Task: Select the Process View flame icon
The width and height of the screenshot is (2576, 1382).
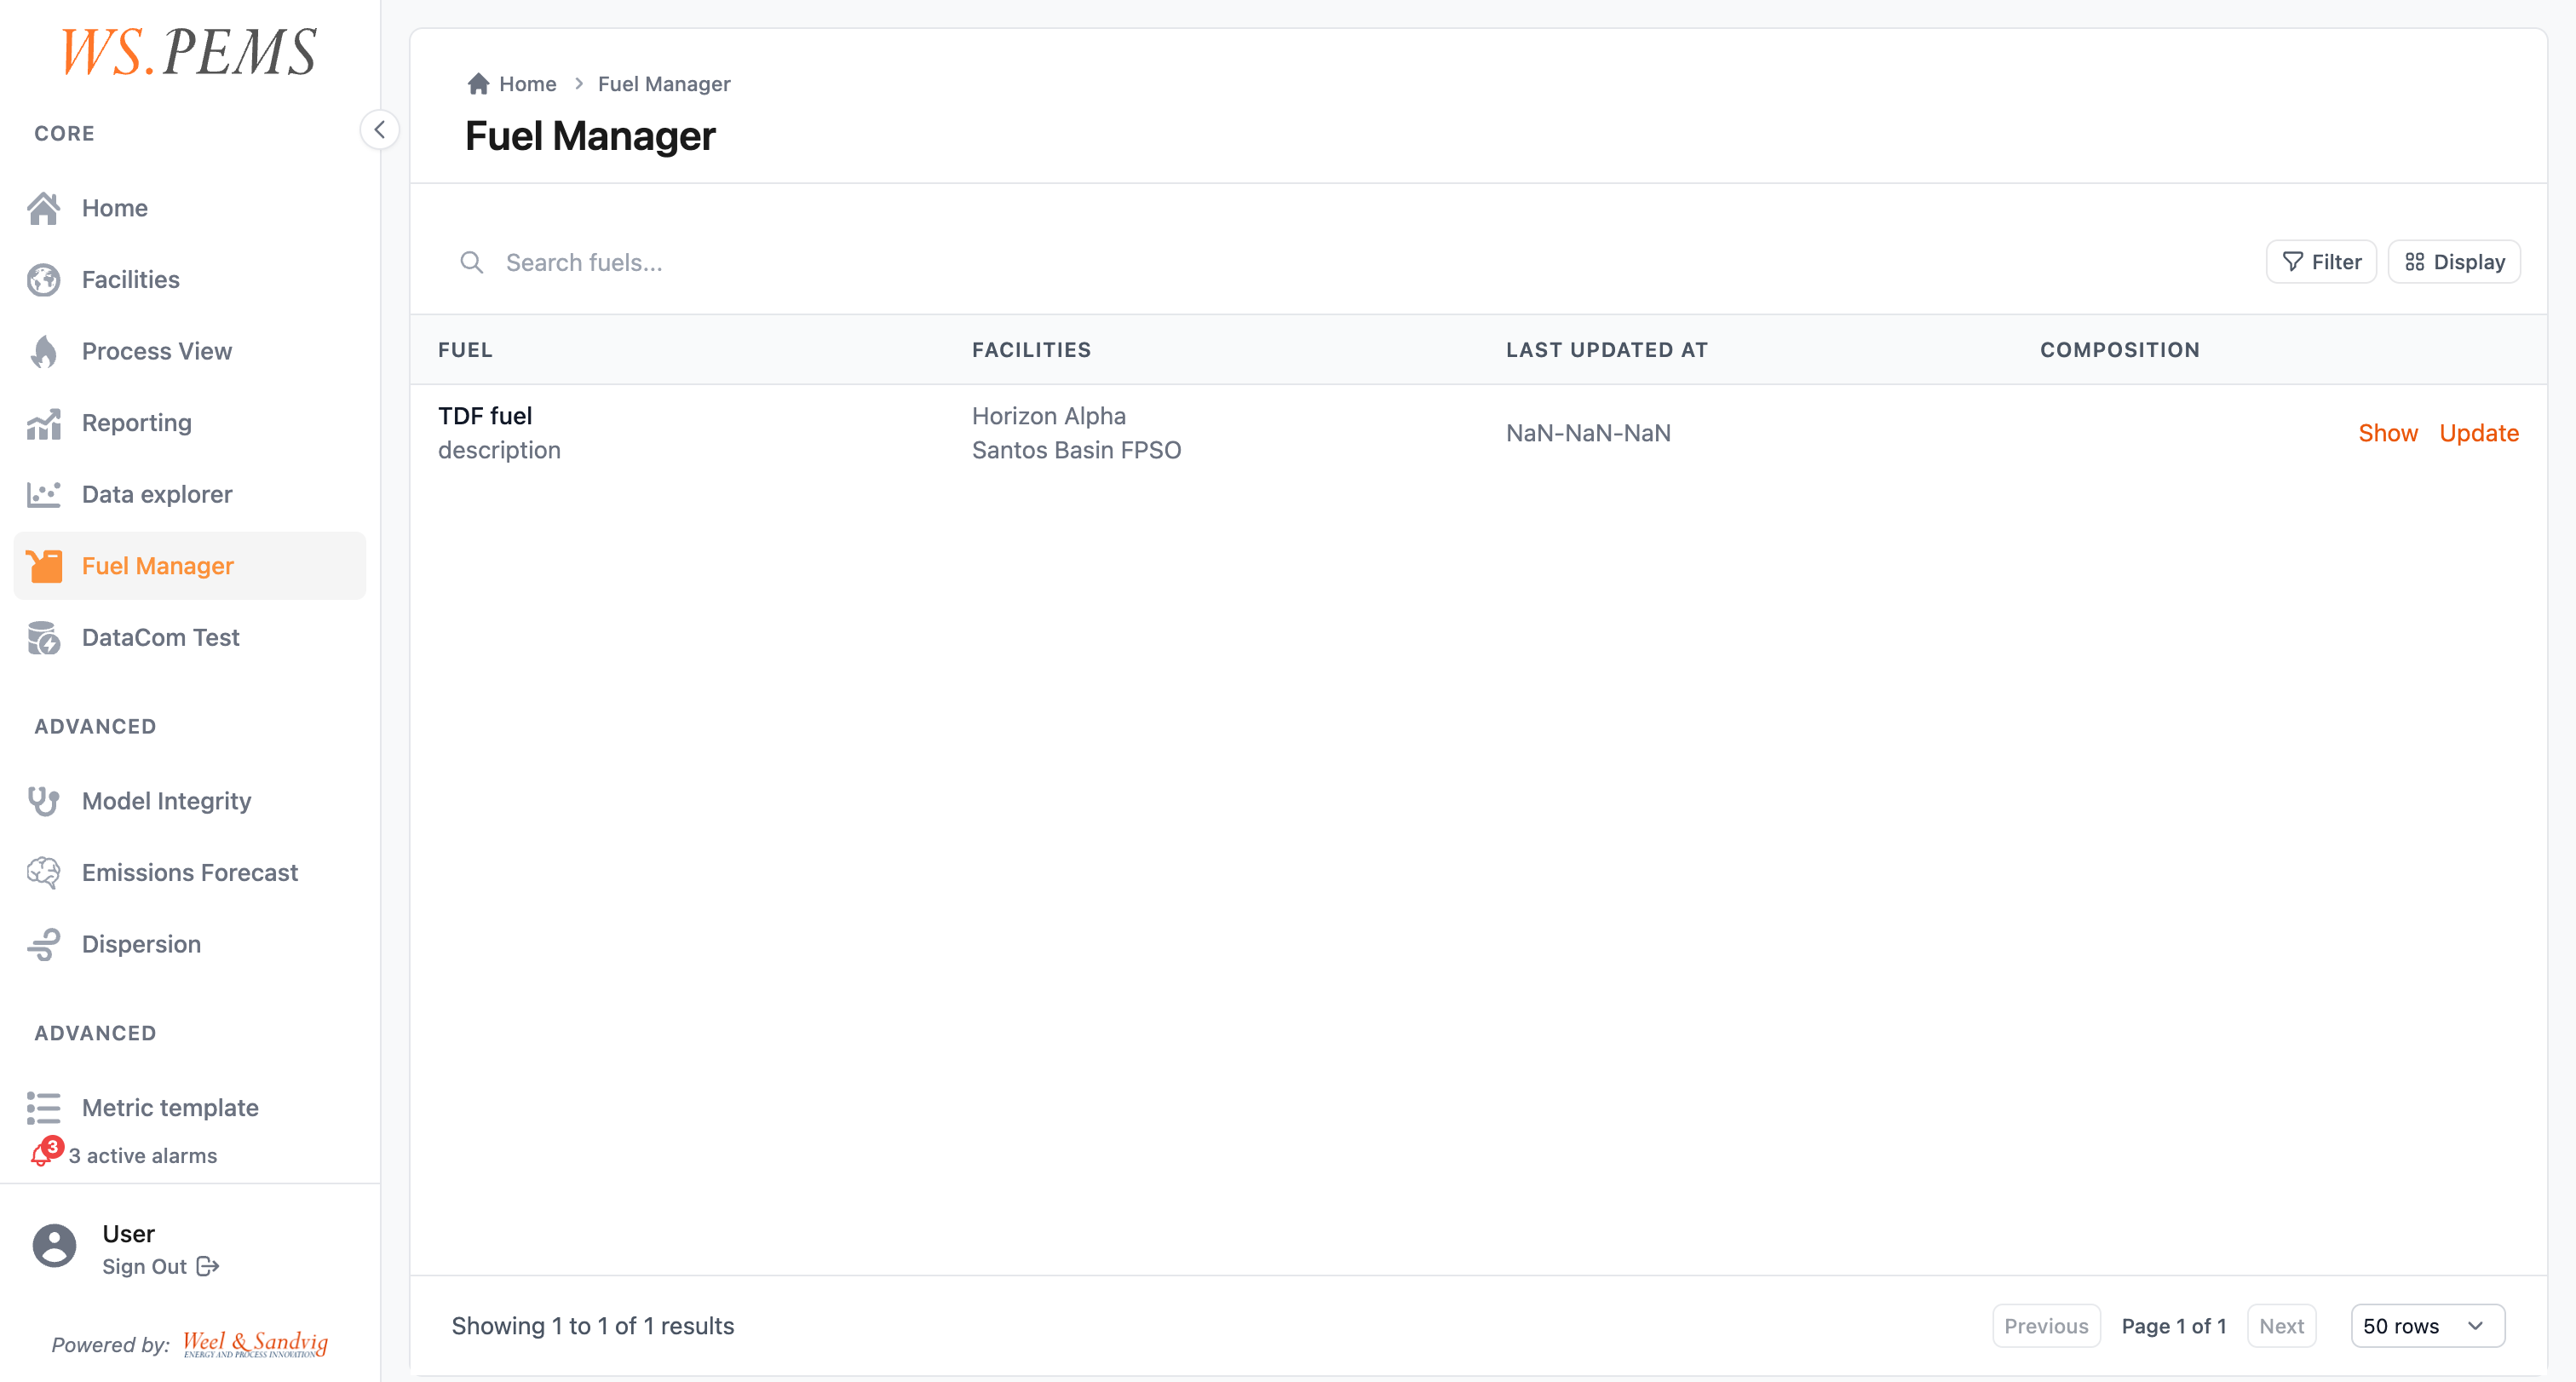Action: click(43, 351)
